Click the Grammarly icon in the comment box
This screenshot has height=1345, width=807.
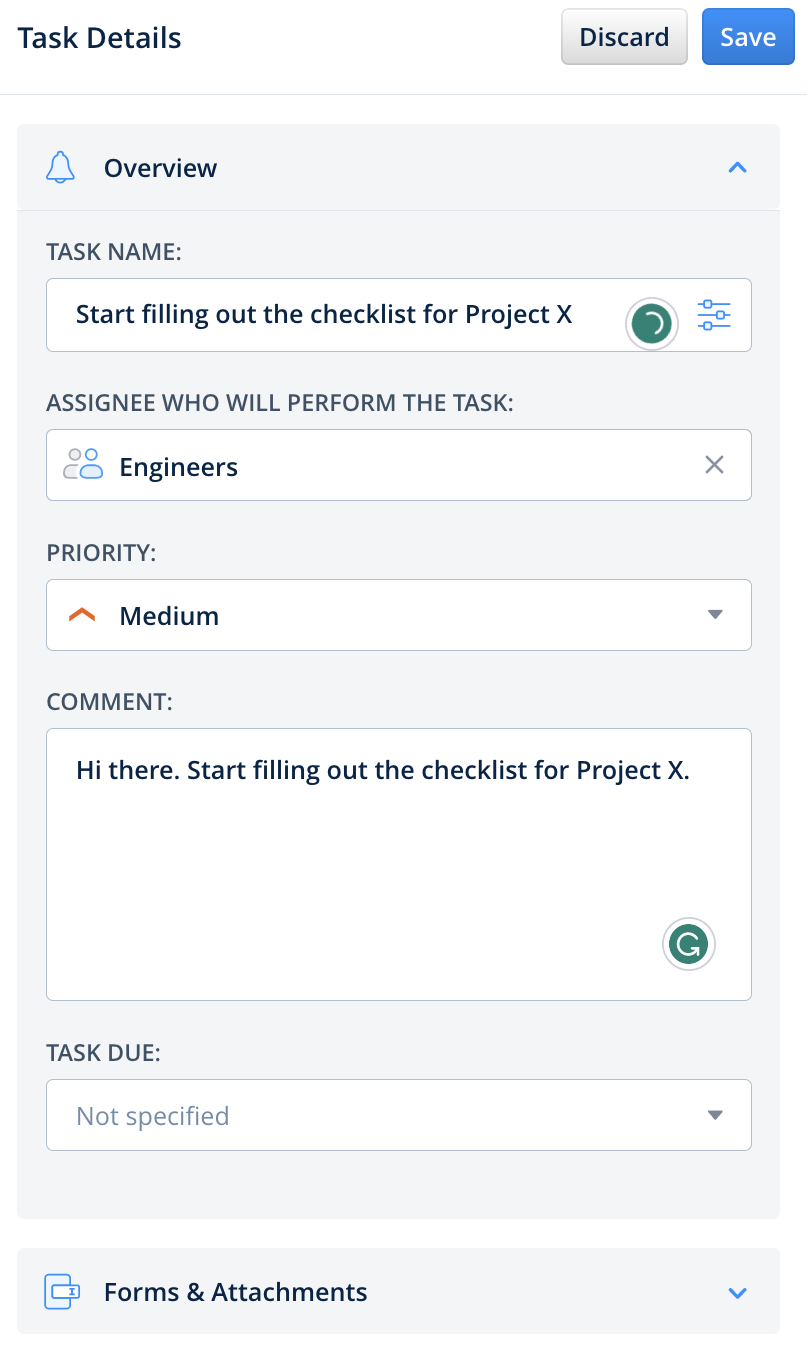689,943
